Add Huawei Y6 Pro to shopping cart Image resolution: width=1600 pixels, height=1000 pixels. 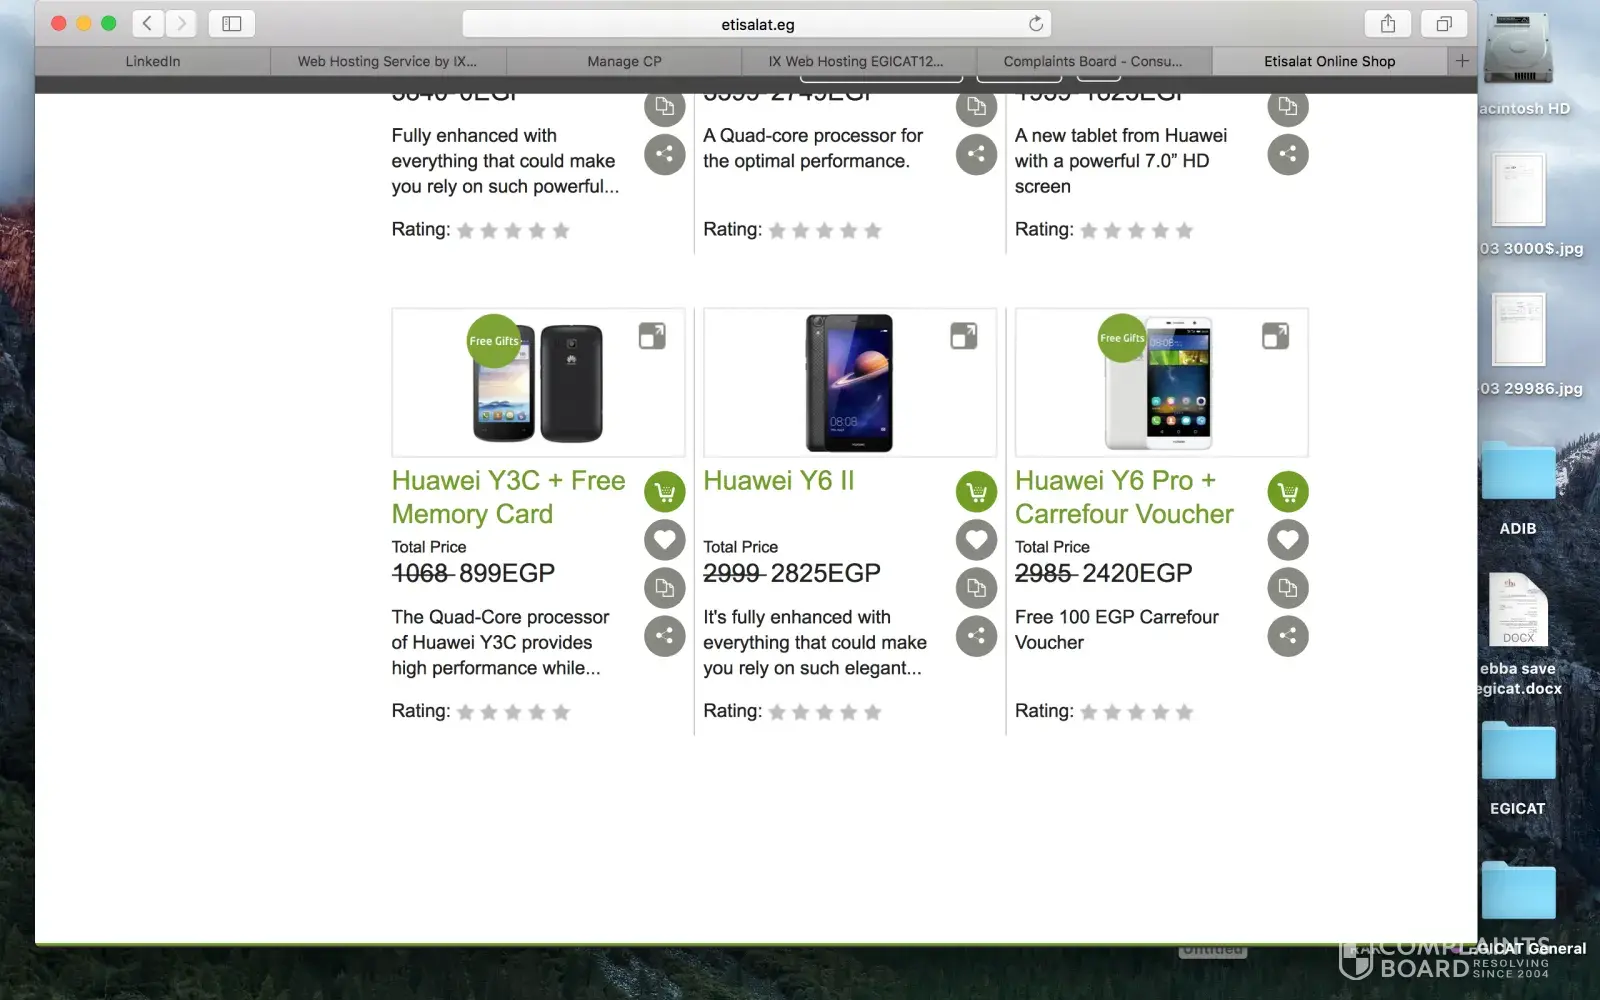(x=1288, y=492)
